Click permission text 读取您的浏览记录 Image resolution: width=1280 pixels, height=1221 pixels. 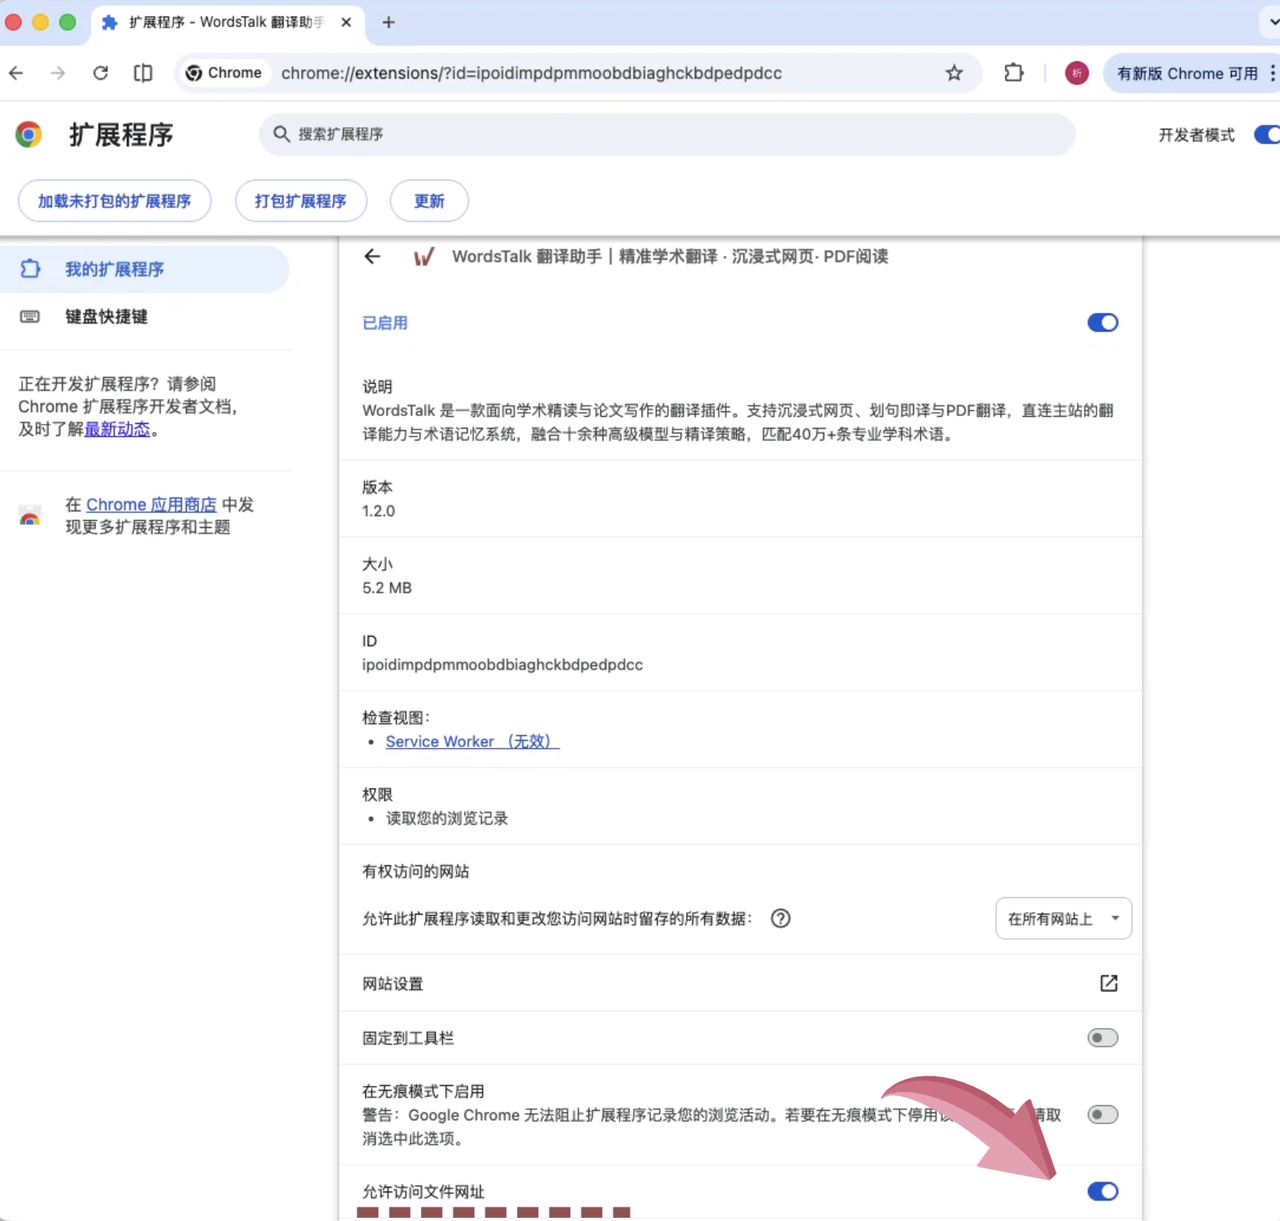pos(447,819)
